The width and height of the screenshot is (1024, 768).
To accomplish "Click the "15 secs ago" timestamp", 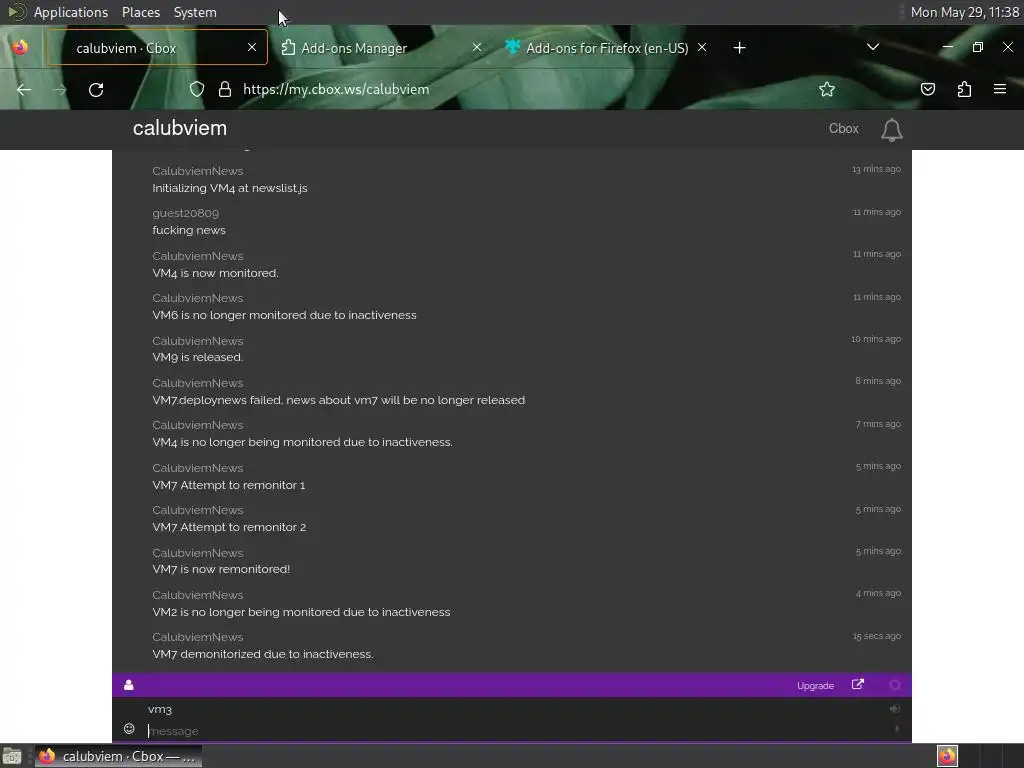I will pos(876,636).
